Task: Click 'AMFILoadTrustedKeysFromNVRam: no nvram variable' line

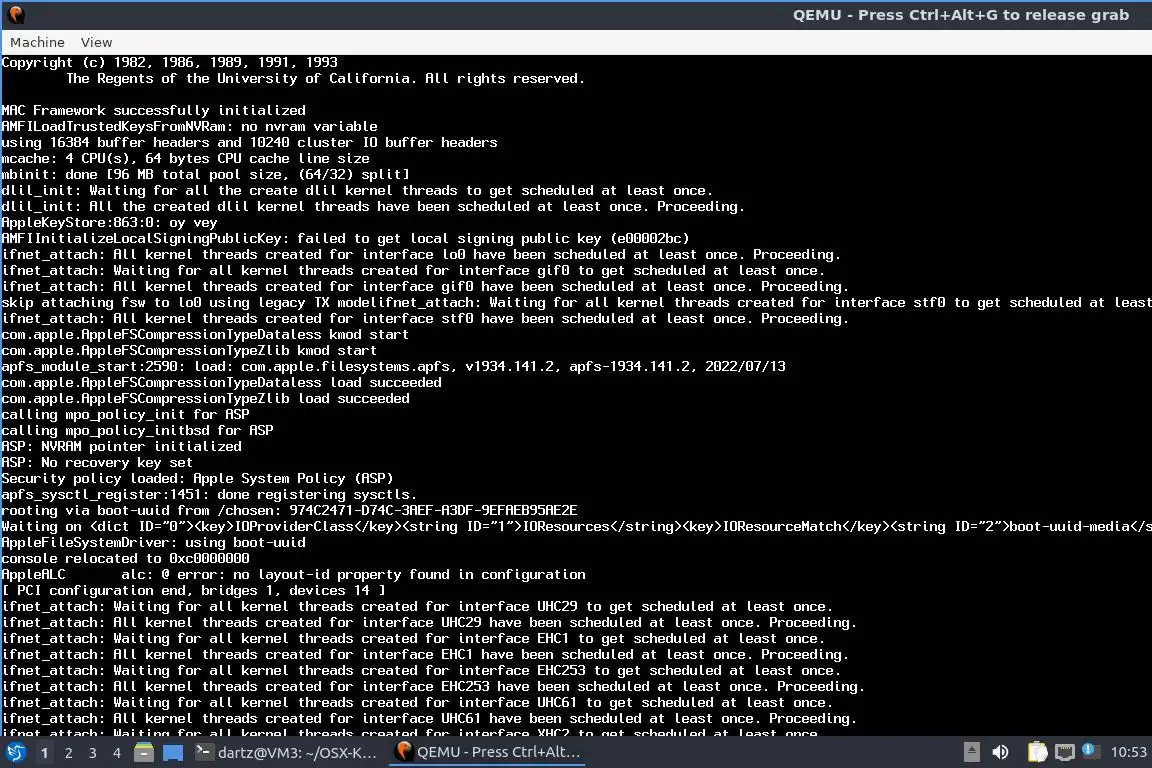Action: point(190,127)
